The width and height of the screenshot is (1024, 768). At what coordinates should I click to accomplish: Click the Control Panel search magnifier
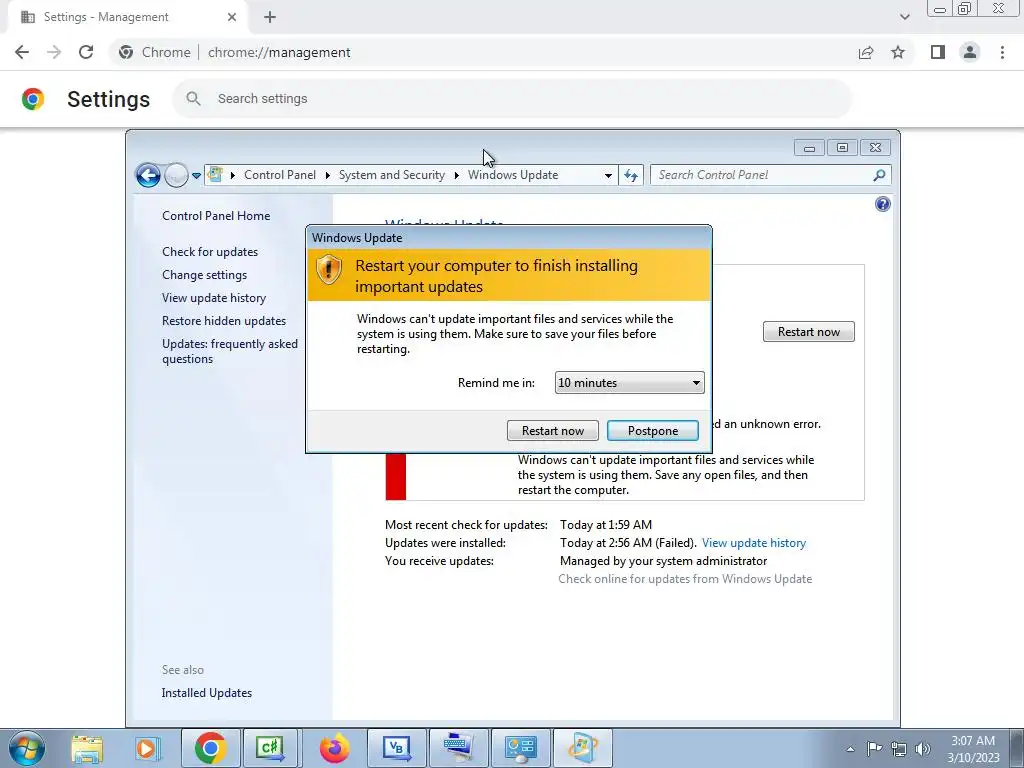point(879,175)
